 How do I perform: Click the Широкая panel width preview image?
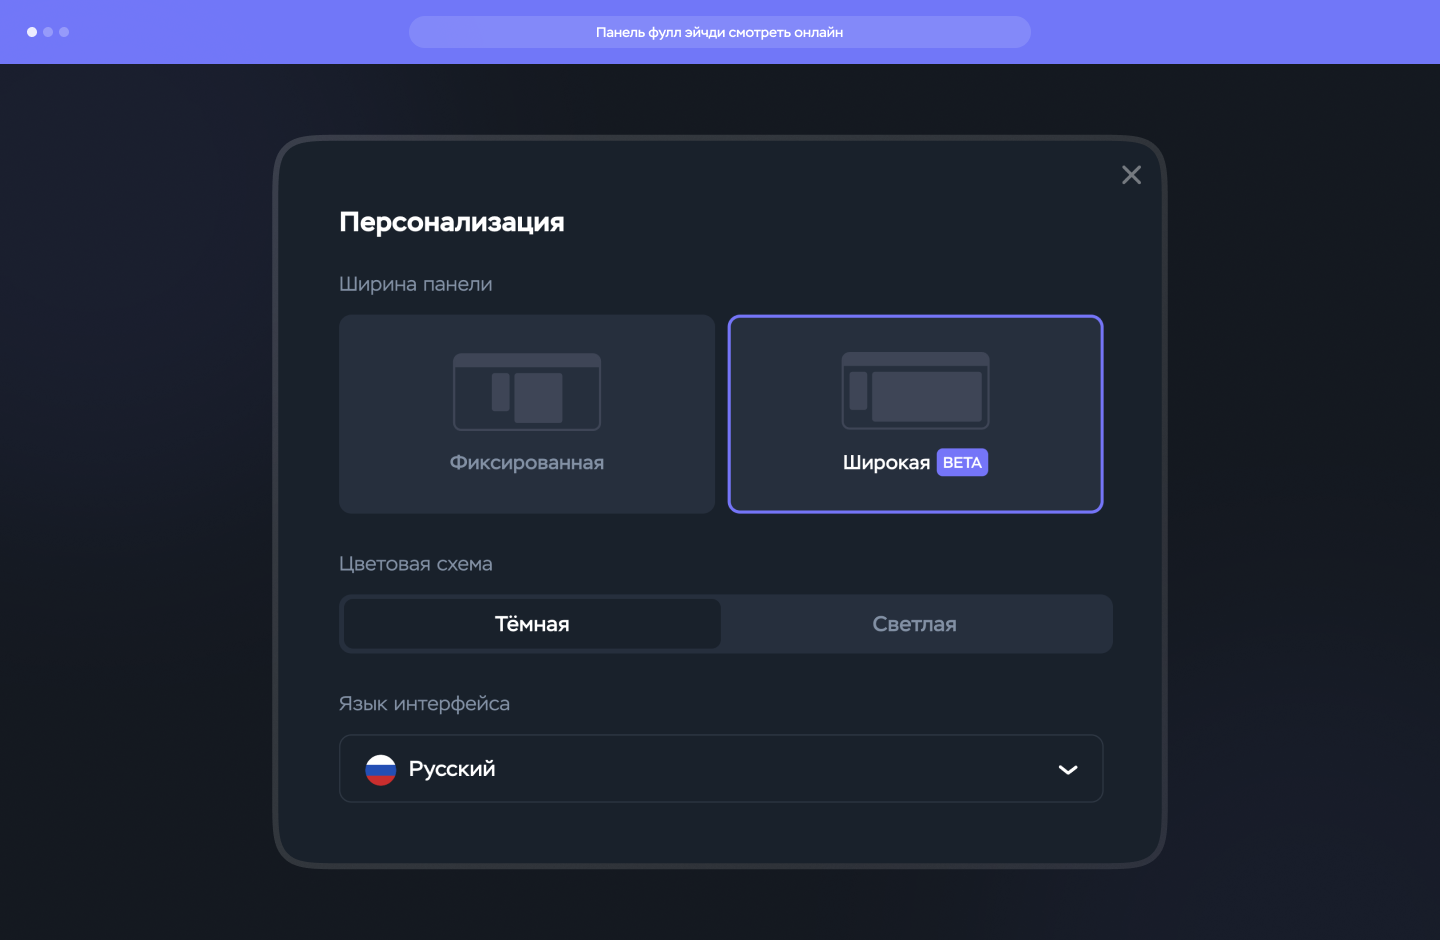pyautogui.click(x=915, y=390)
